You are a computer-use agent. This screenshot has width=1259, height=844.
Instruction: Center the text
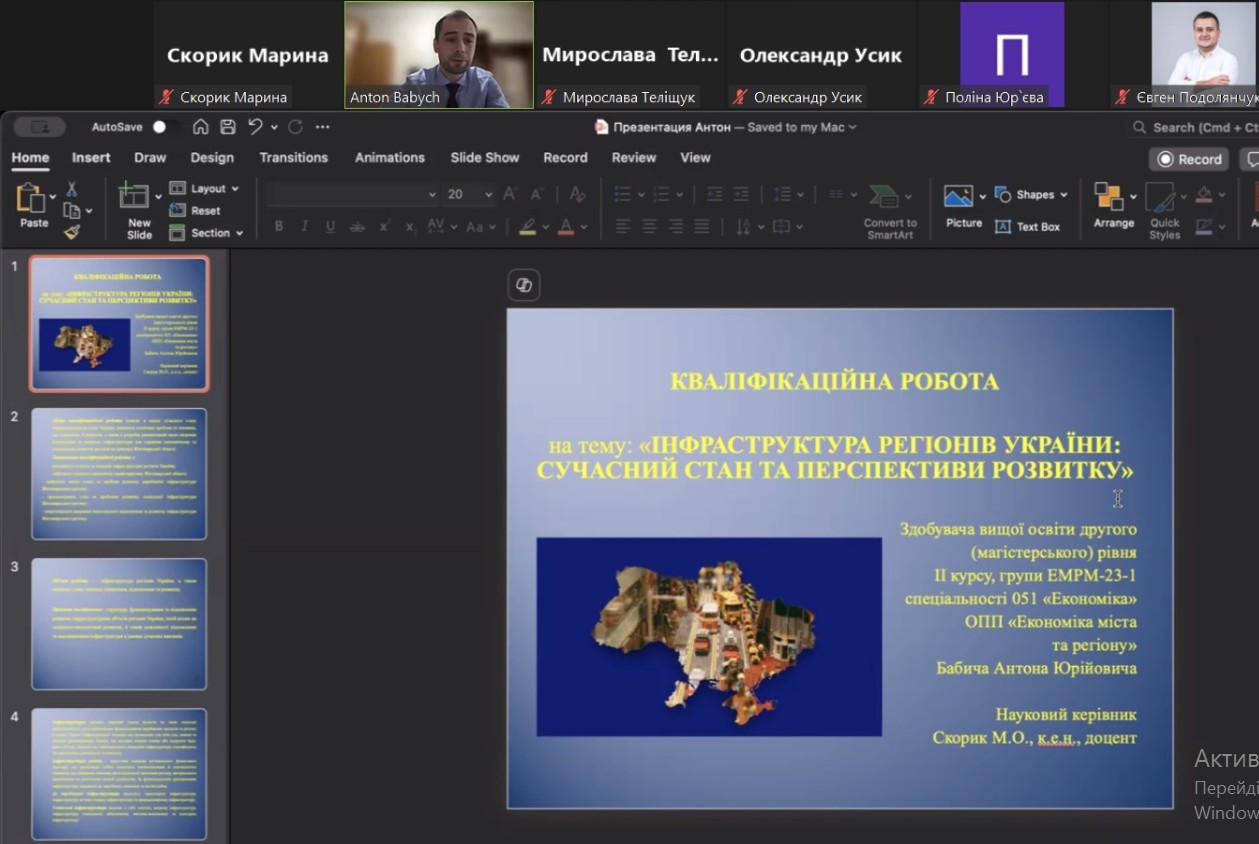pyautogui.click(x=649, y=227)
